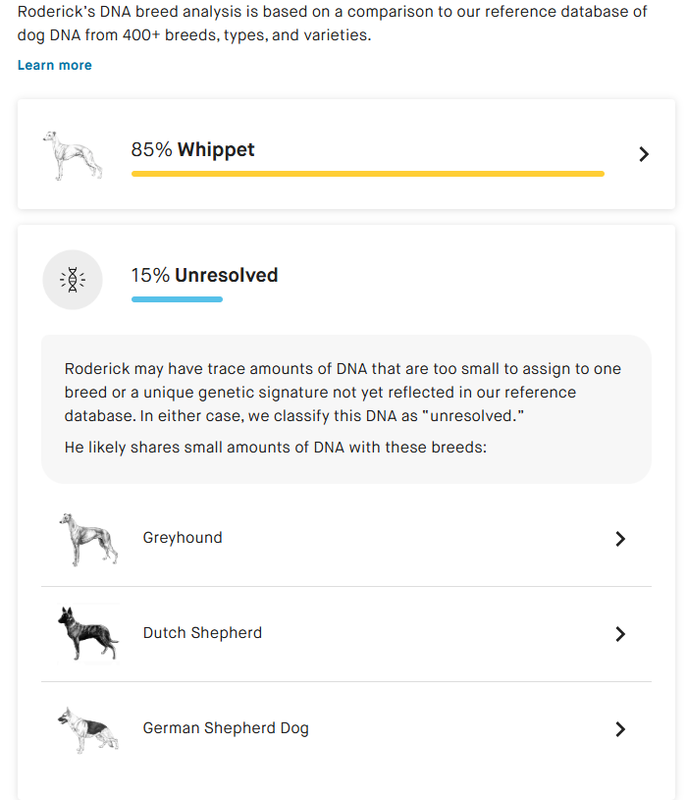Click the reference database description paragraph
The width and height of the screenshot is (687, 800).
[x=332, y=23]
